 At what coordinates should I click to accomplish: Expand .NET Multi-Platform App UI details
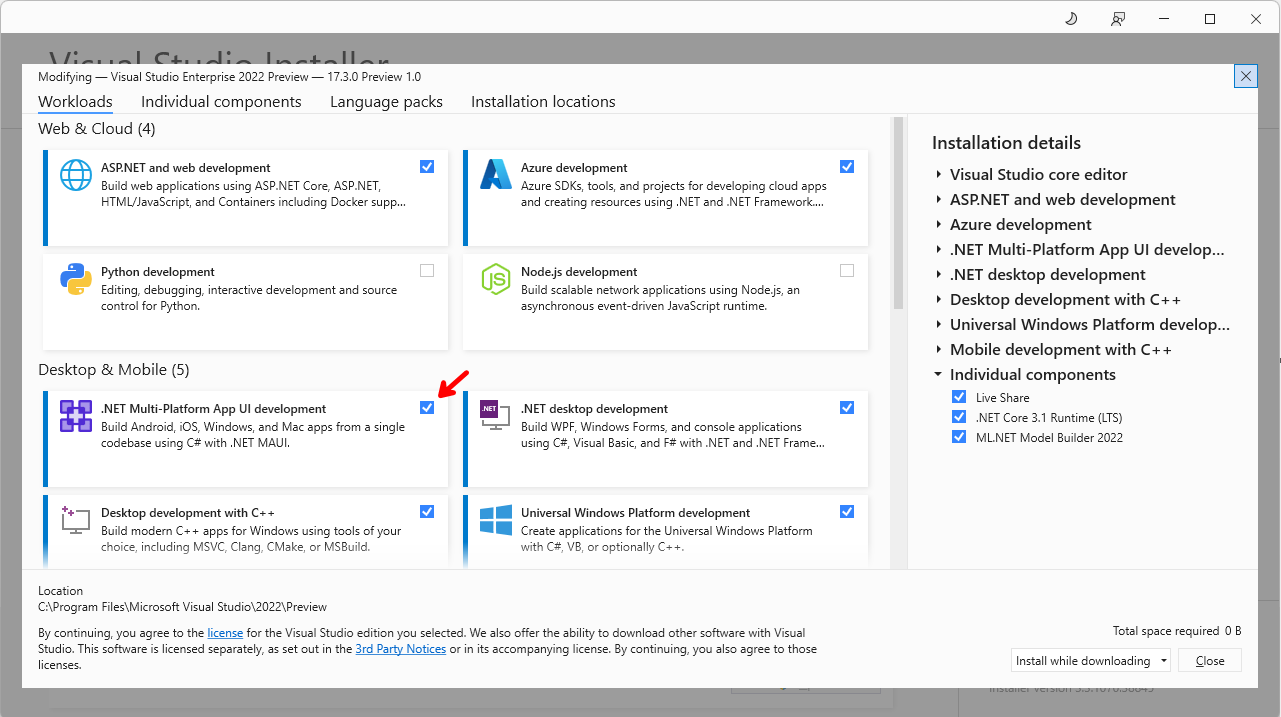pos(939,250)
